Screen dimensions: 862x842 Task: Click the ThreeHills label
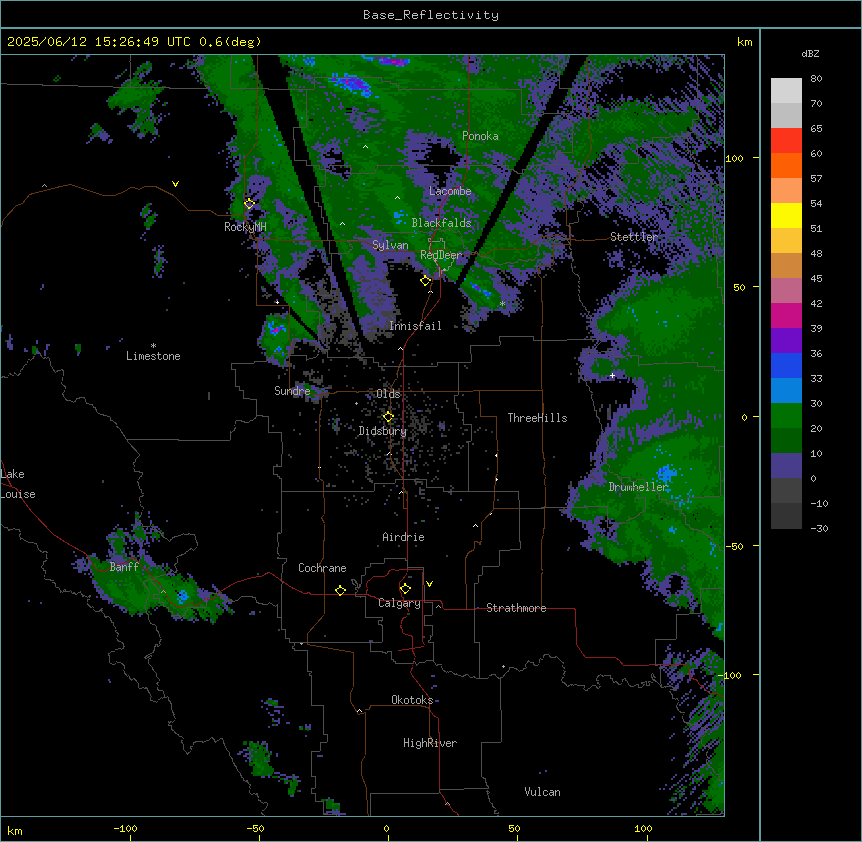coord(537,418)
